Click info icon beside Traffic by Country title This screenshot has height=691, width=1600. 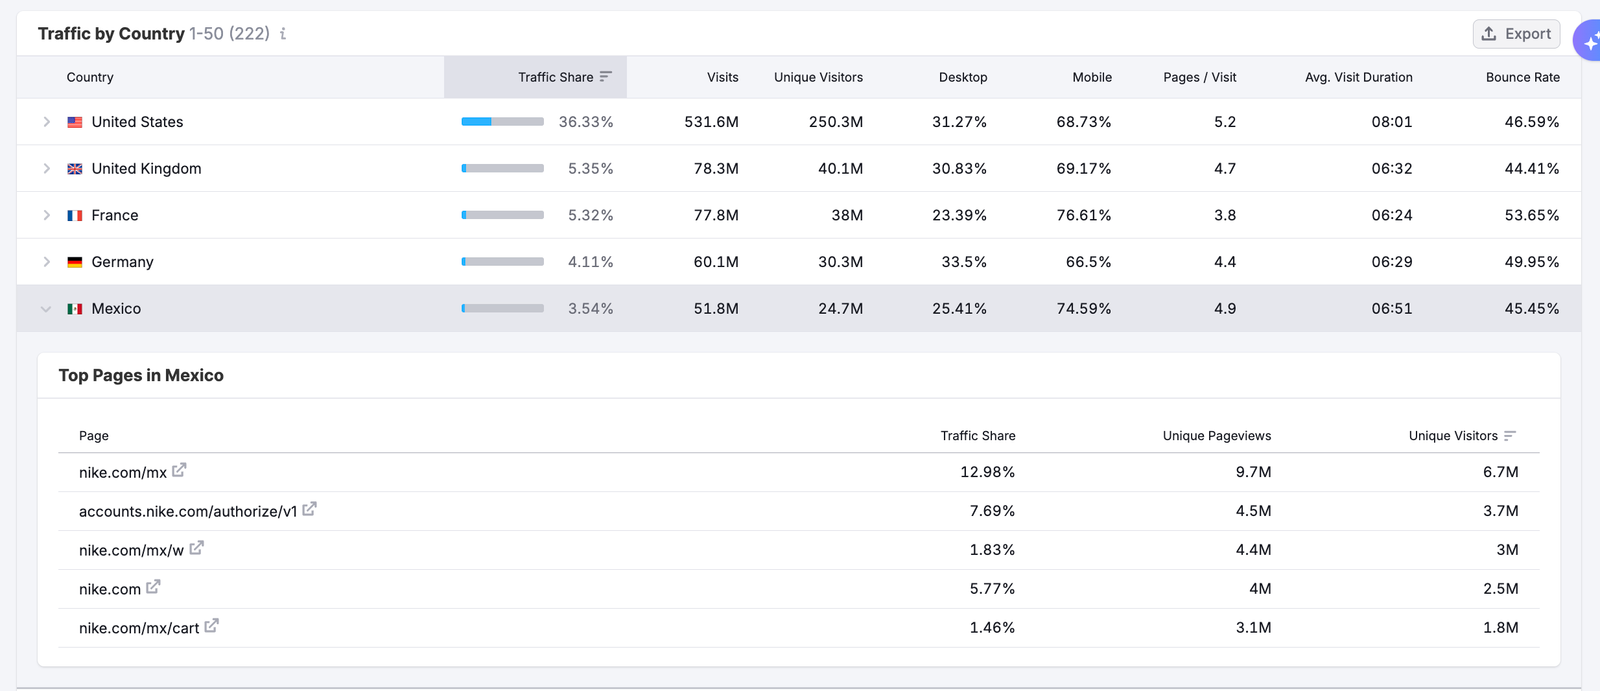283,34
